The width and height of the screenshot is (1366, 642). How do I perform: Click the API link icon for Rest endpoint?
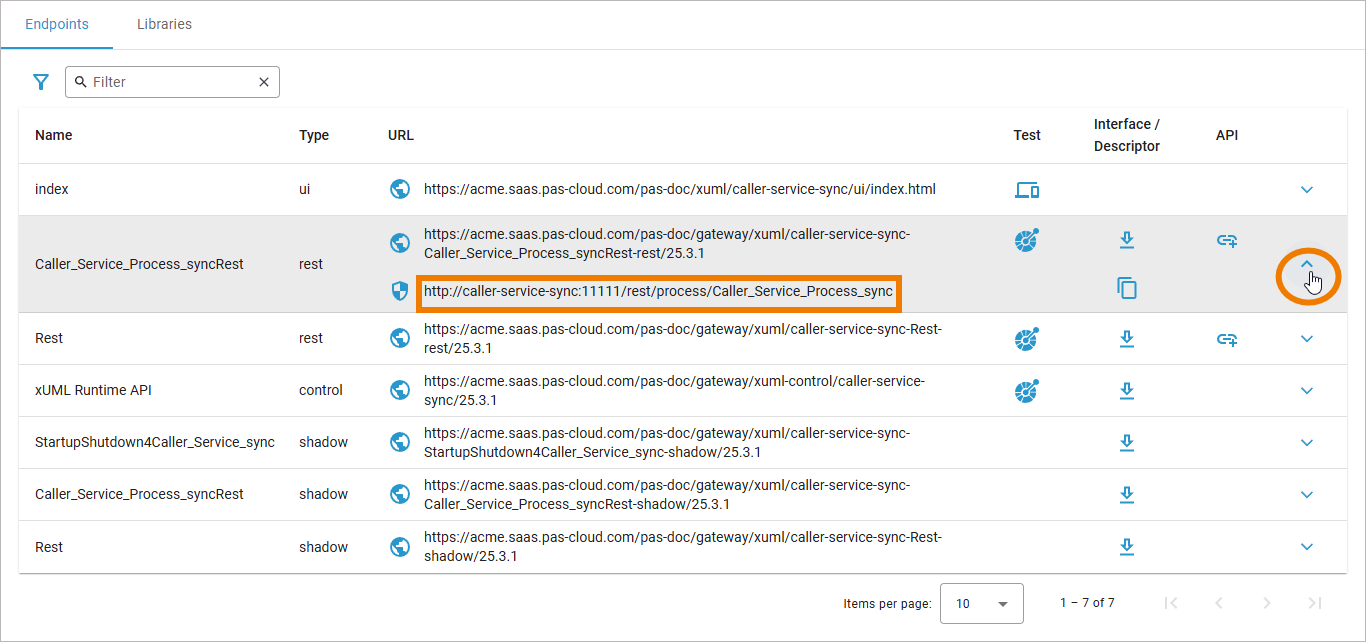pyautogui.click(x=1227, y=339)
